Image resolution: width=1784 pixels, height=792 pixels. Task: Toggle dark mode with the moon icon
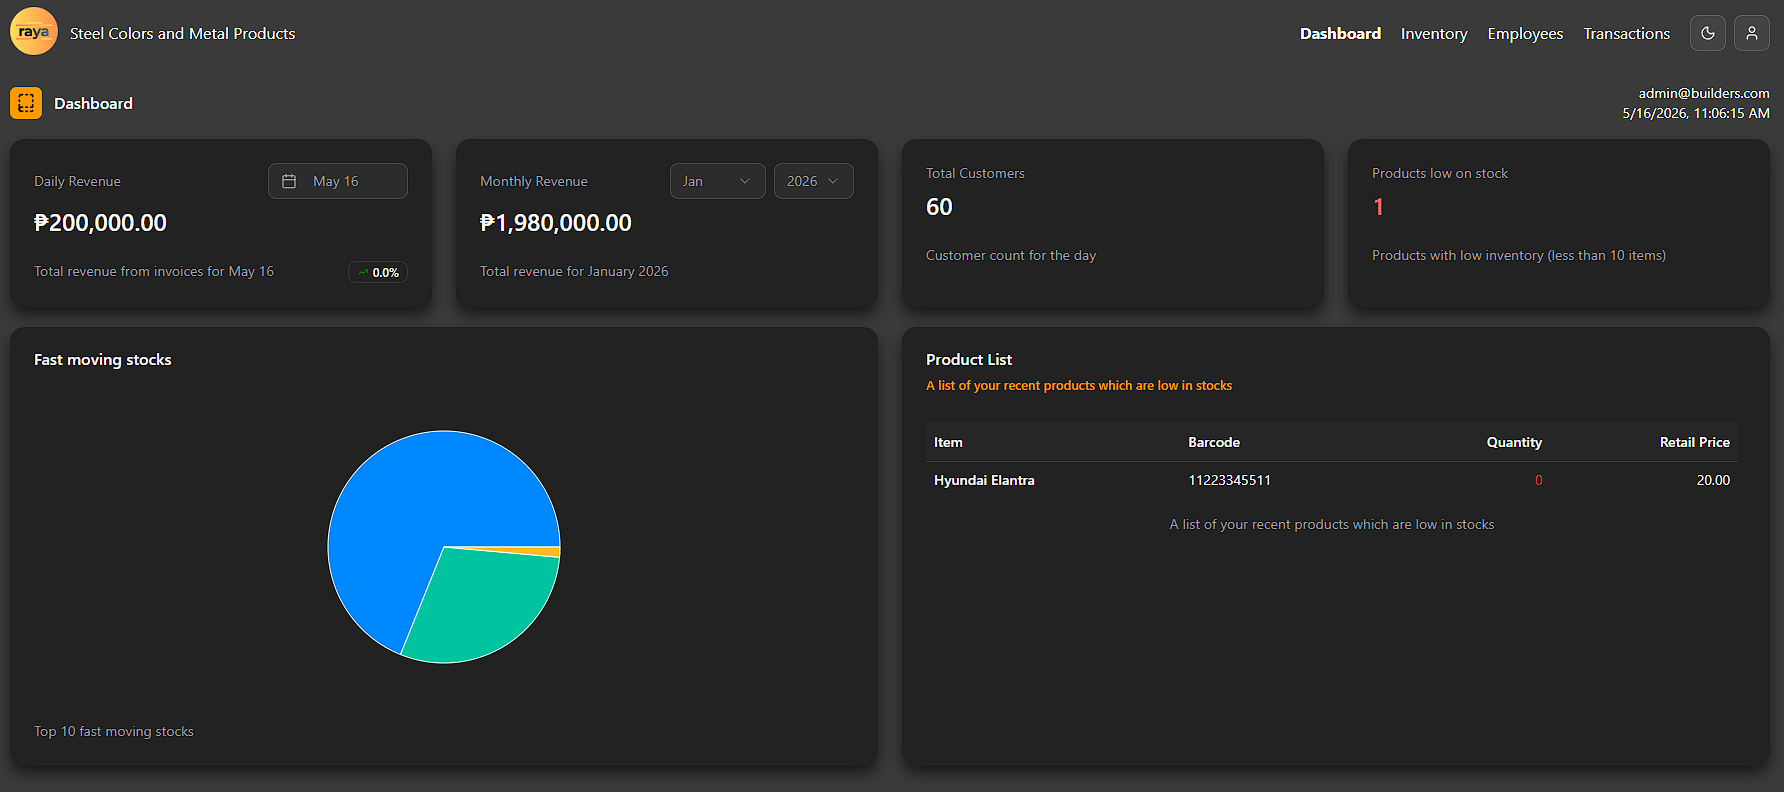click(1708, 33)
